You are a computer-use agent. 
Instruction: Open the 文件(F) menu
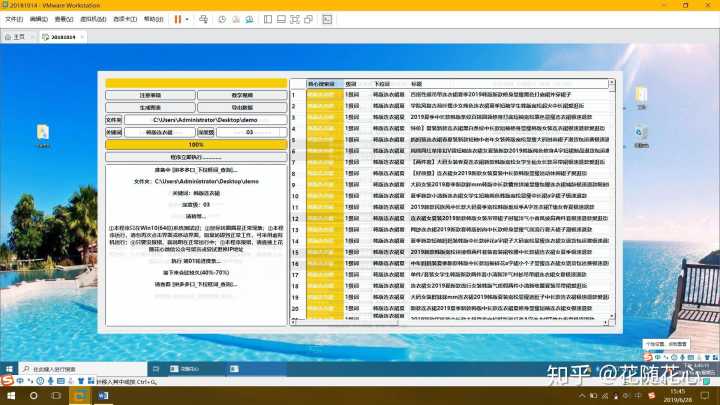point(13,19)
